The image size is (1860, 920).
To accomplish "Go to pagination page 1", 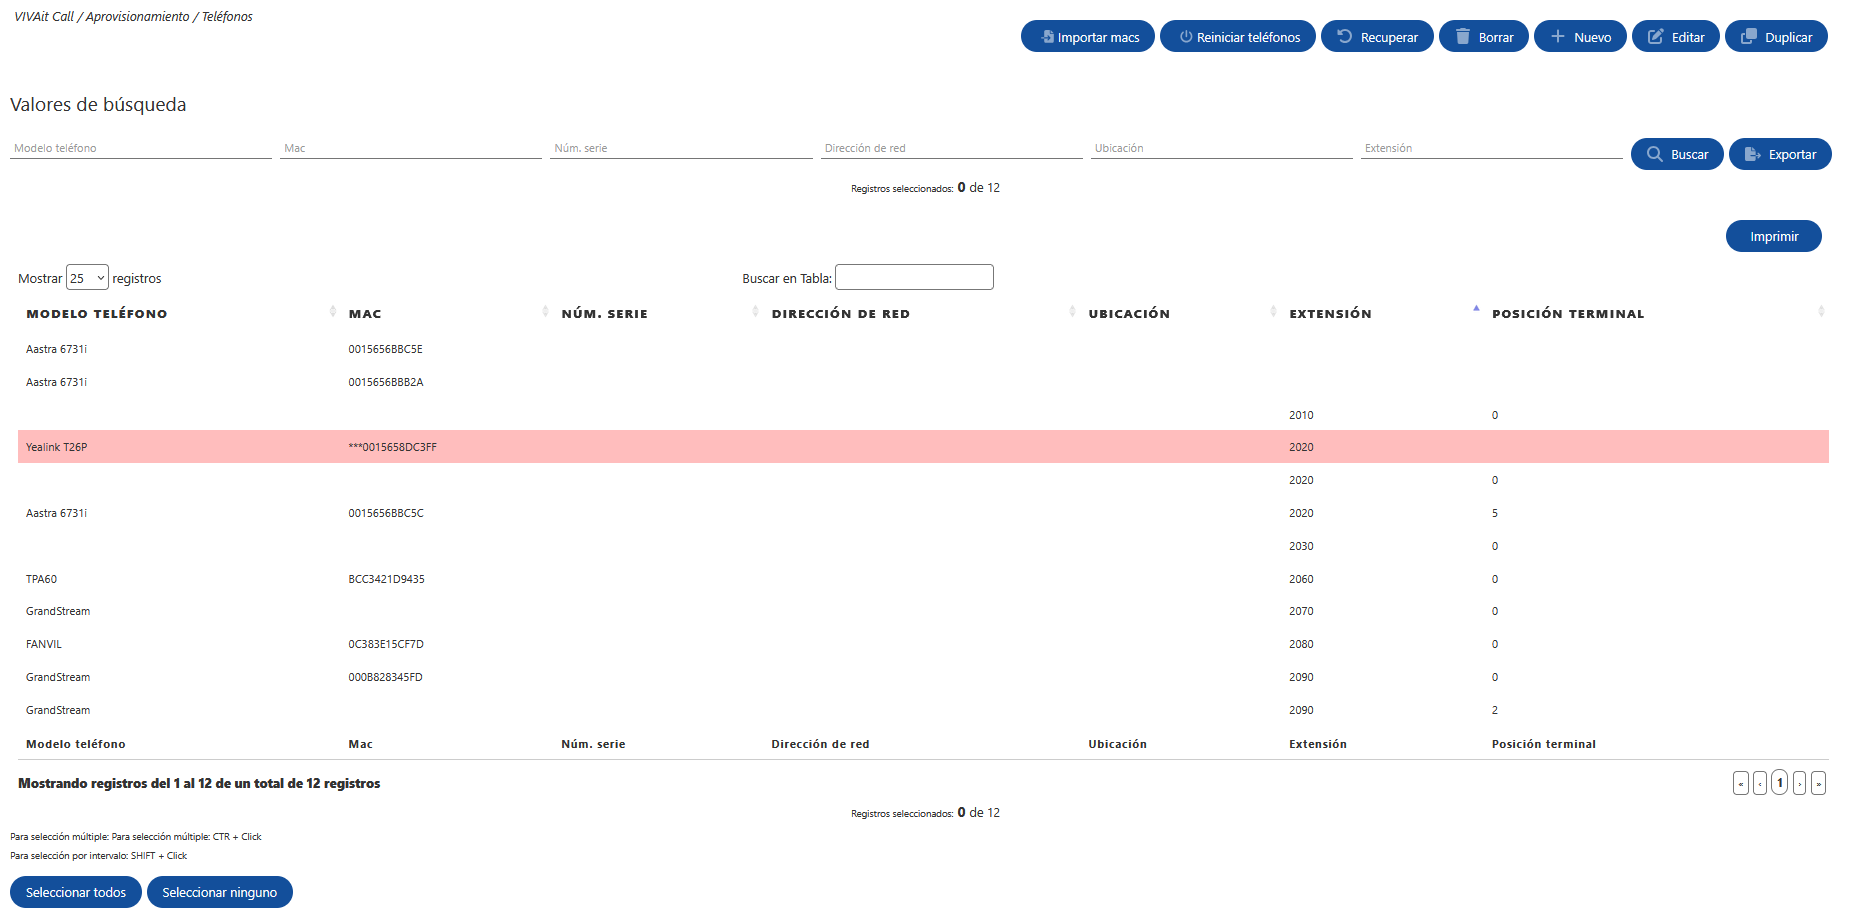I will coord(1780,783).
